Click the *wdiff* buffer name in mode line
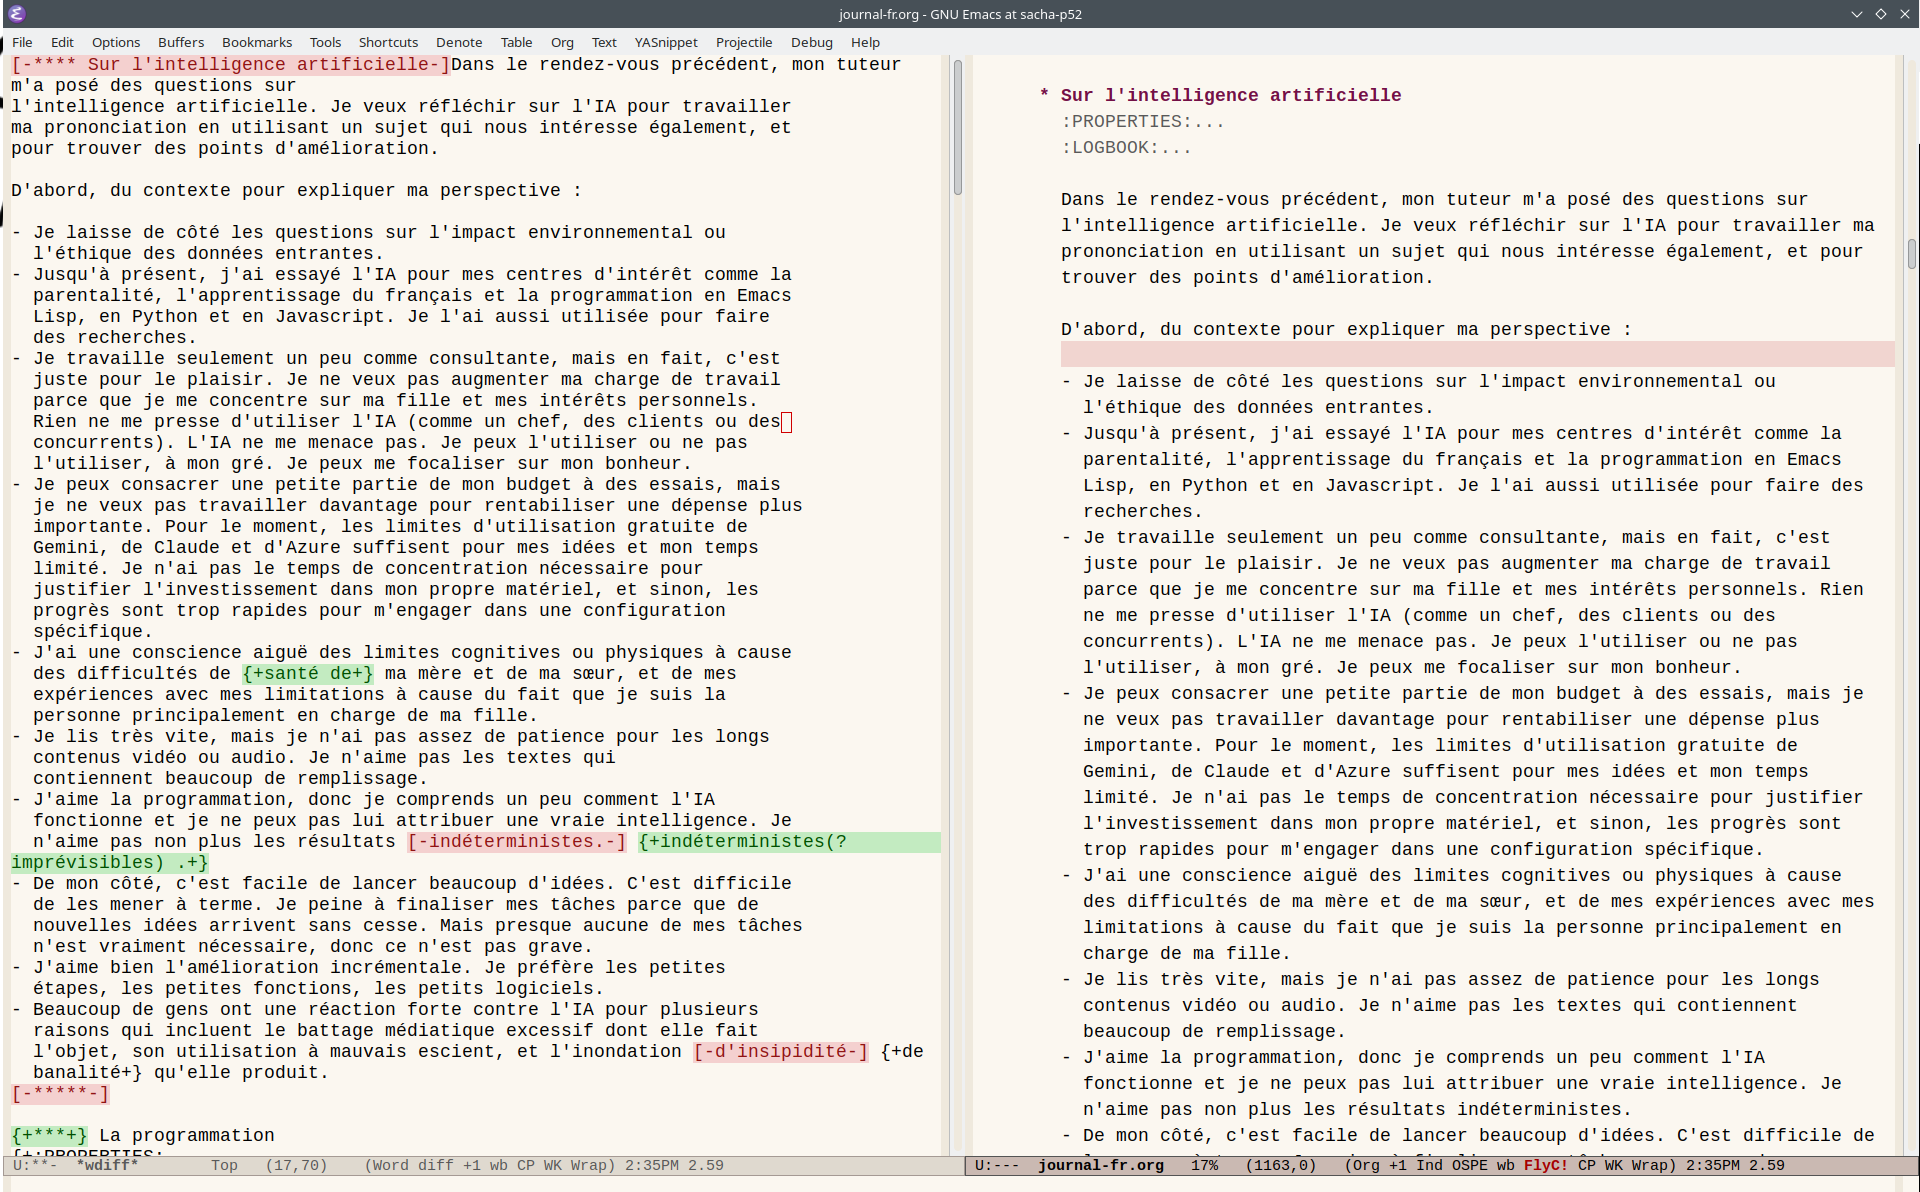1920x1192 pixels. point(107,1165)
